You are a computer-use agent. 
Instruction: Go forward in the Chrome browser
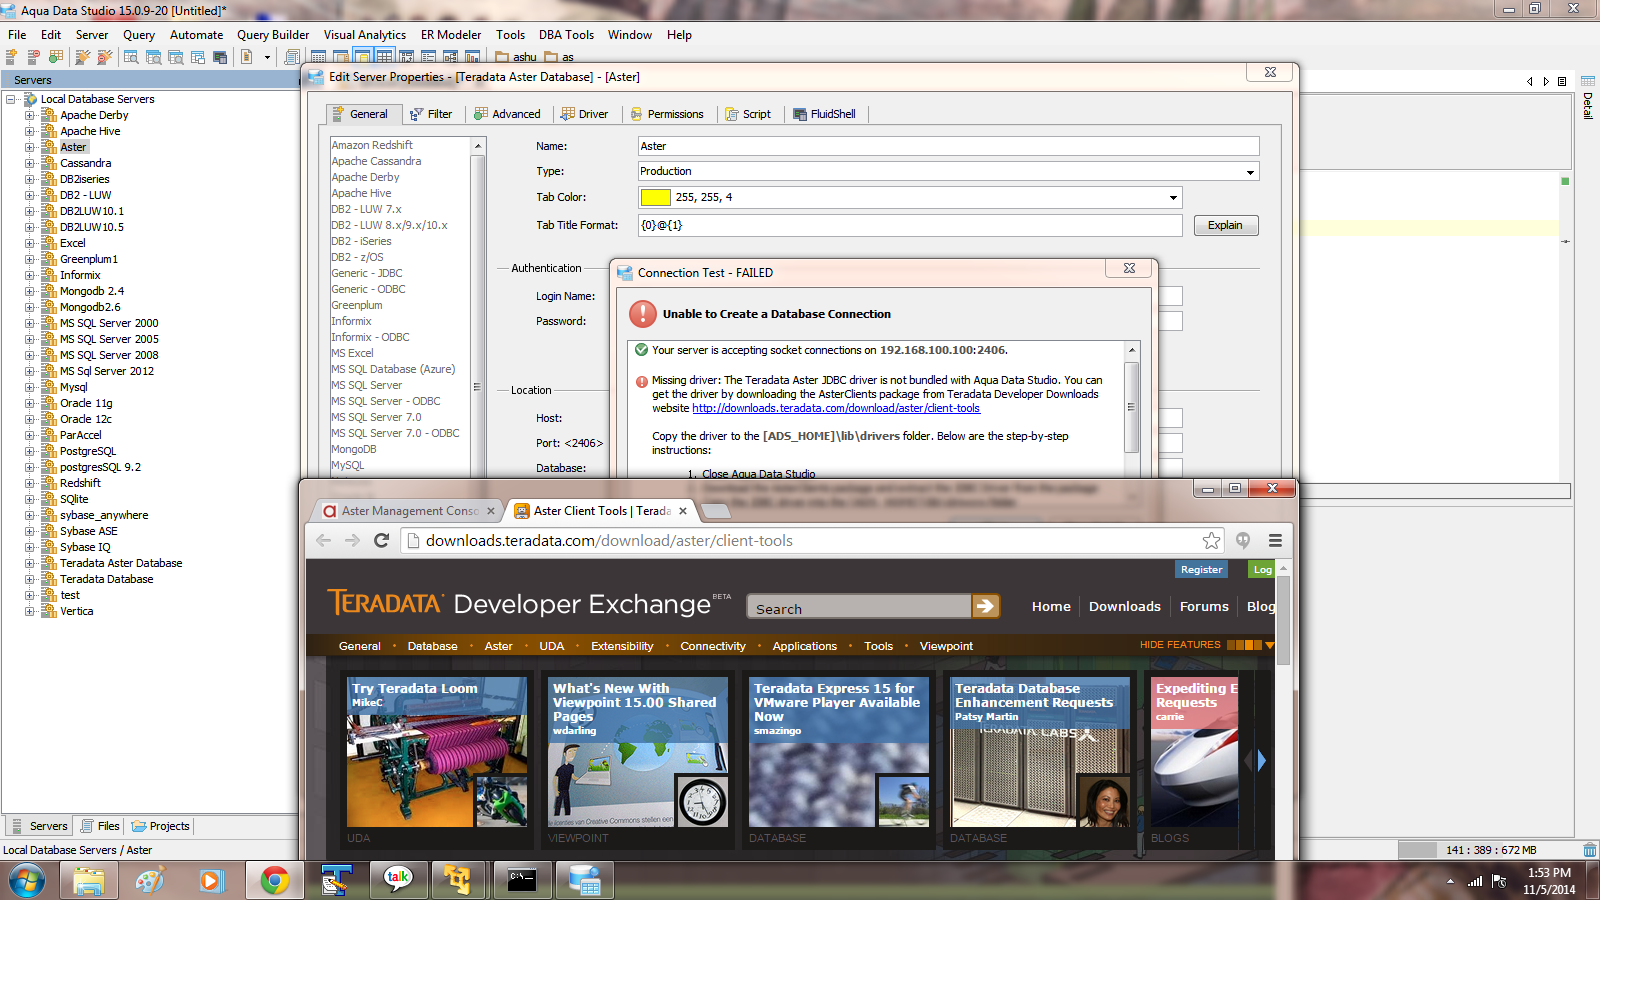(x=352, y=540)
